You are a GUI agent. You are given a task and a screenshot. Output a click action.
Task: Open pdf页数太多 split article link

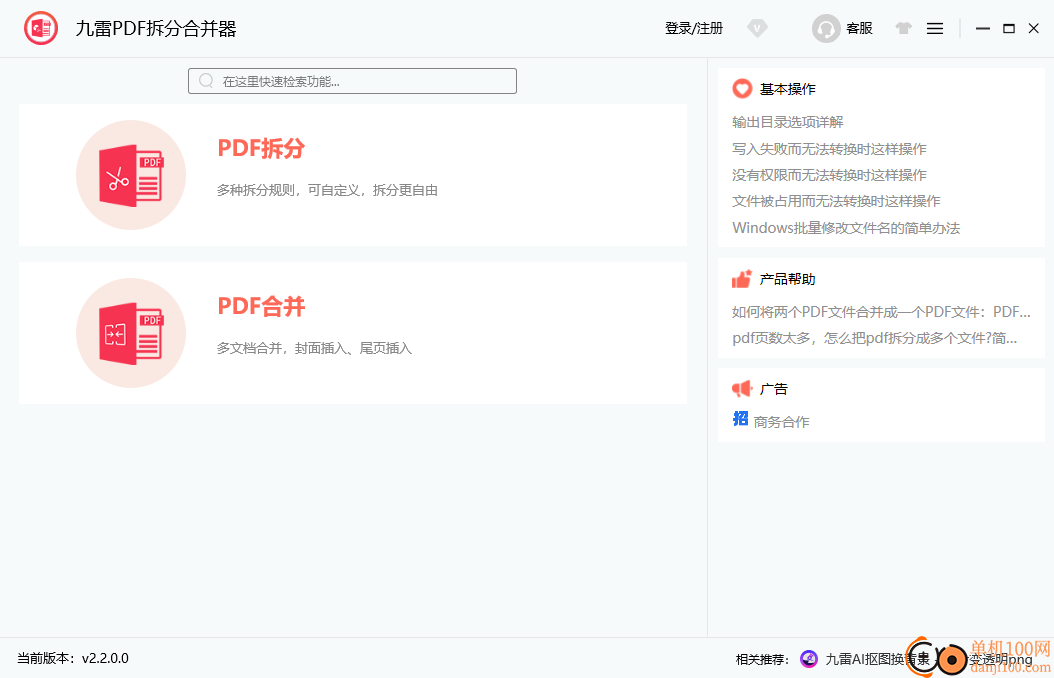tap(875, 338)
